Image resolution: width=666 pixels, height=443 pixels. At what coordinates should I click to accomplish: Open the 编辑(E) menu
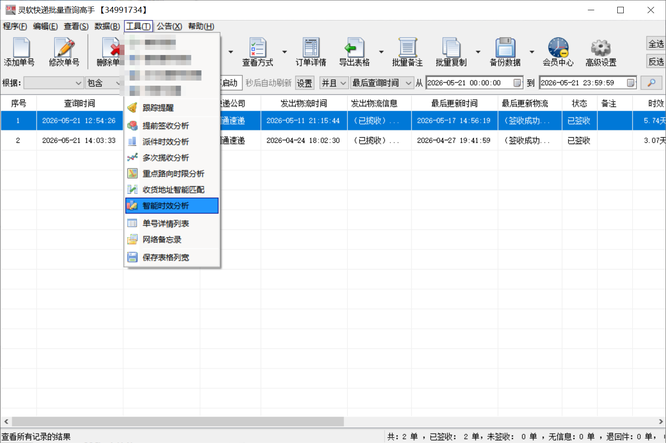click(x=45, y=26)
